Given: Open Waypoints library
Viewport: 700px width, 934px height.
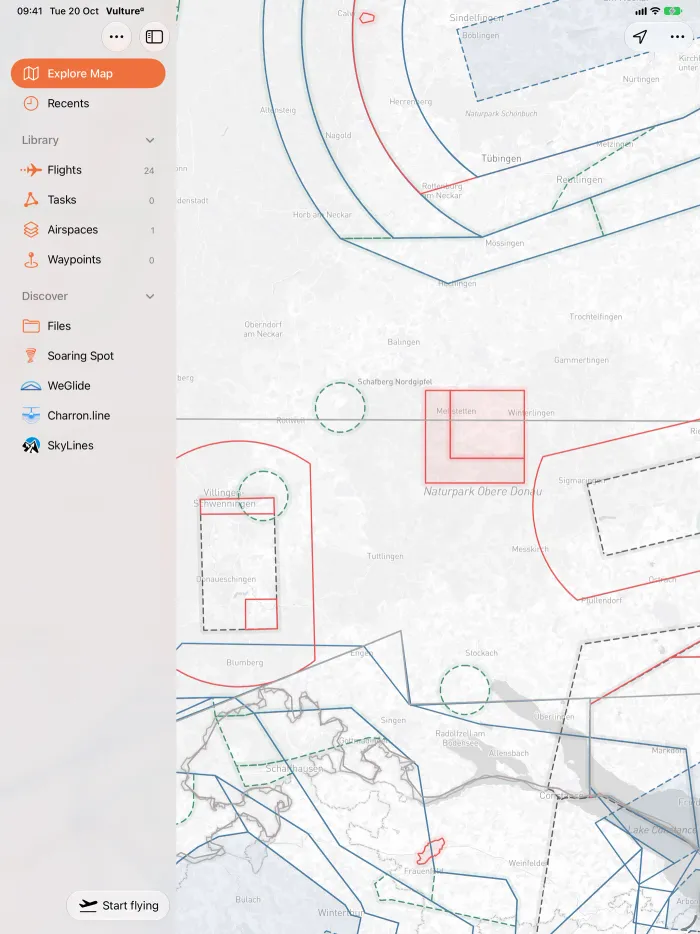Looking at the screenshot, I should pos(88,259).
